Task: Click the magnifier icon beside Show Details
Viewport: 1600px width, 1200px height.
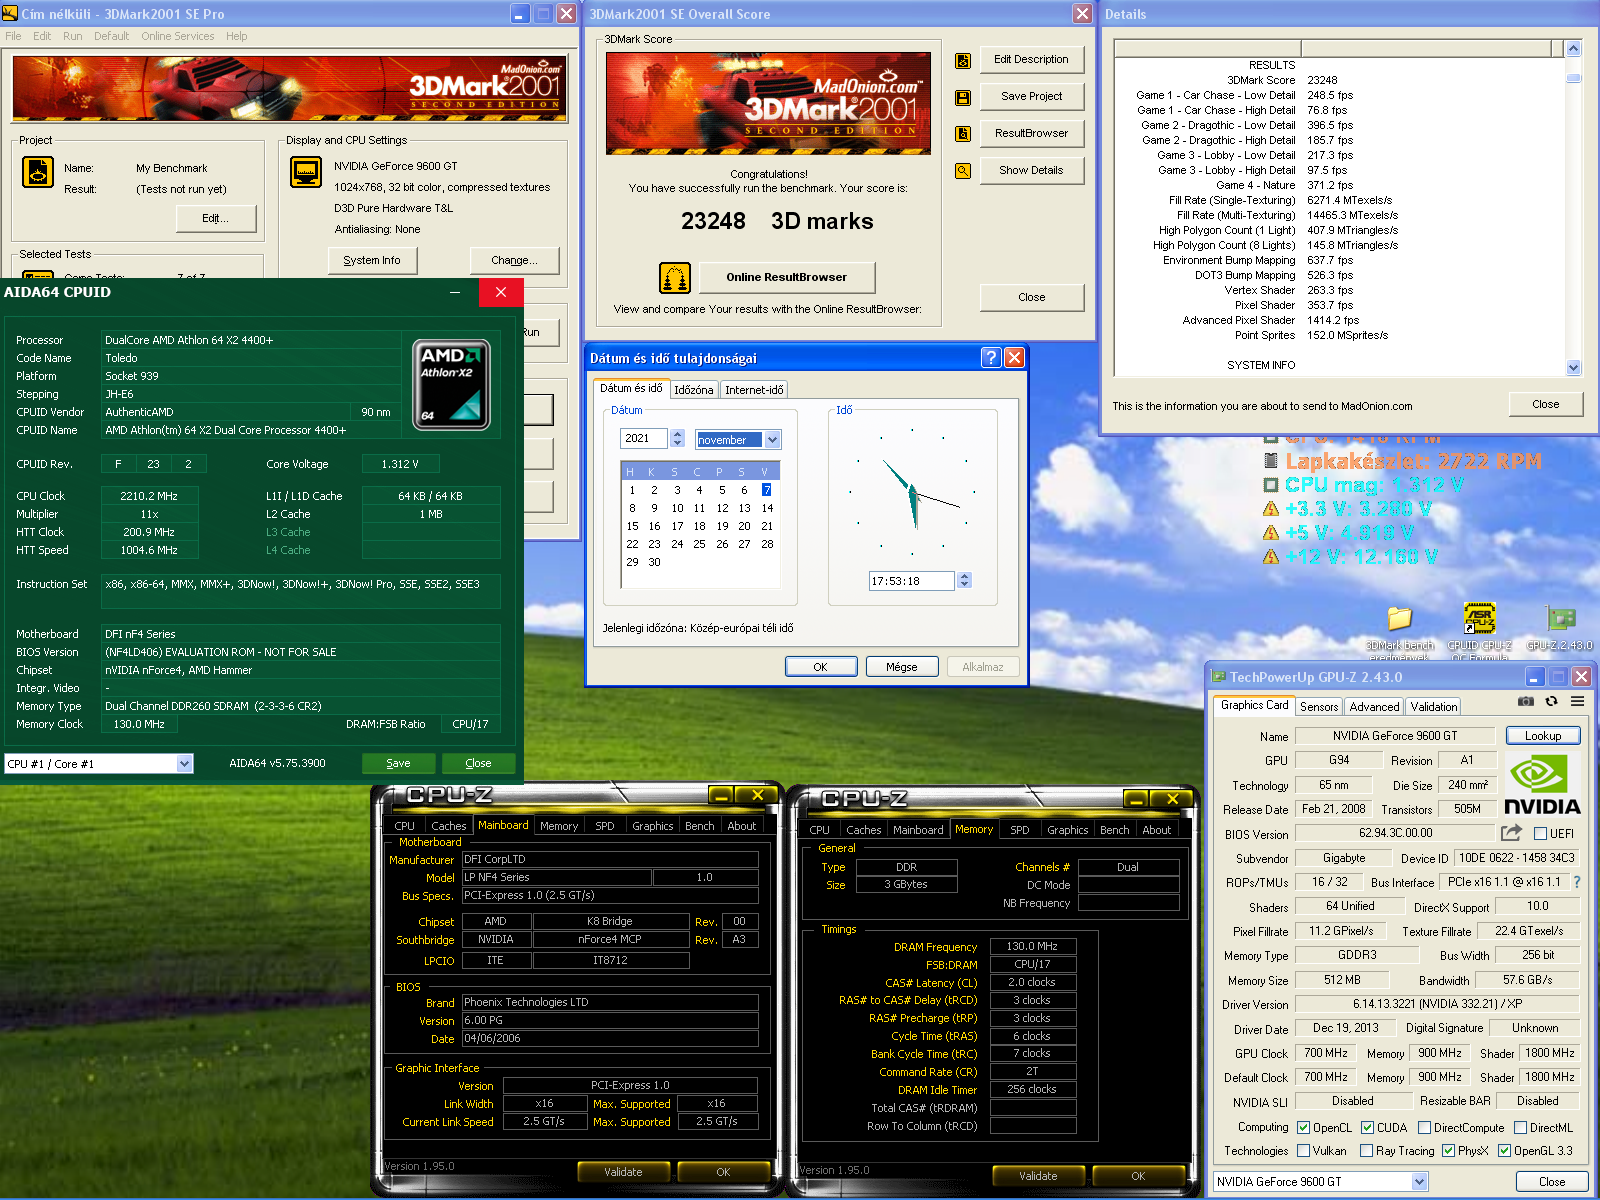Action: pos(963,171)
